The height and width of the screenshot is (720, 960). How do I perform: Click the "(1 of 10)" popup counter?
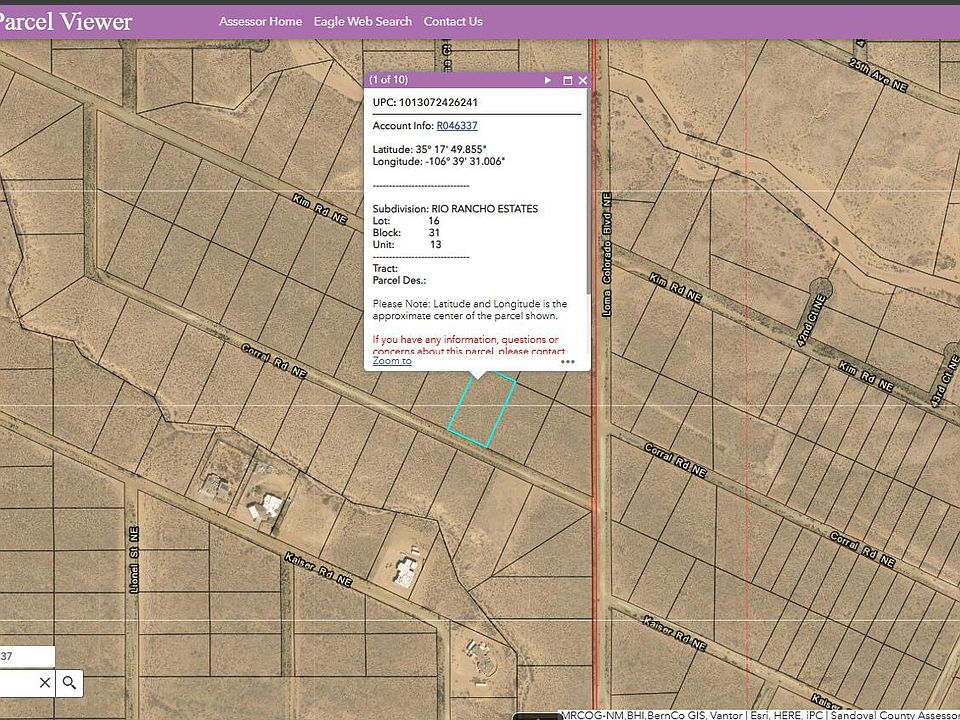[x=389, y=80]
